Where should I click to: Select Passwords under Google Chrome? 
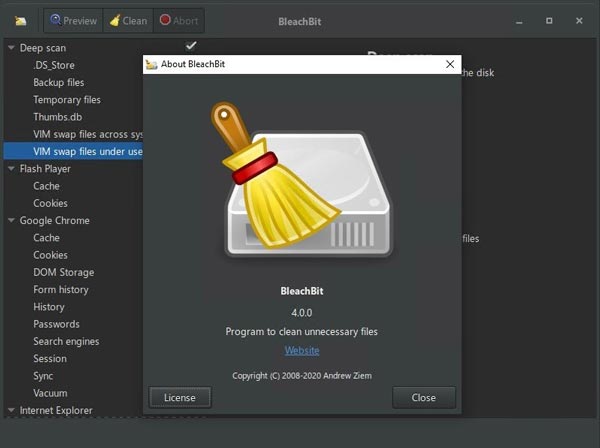pos(56,324)
